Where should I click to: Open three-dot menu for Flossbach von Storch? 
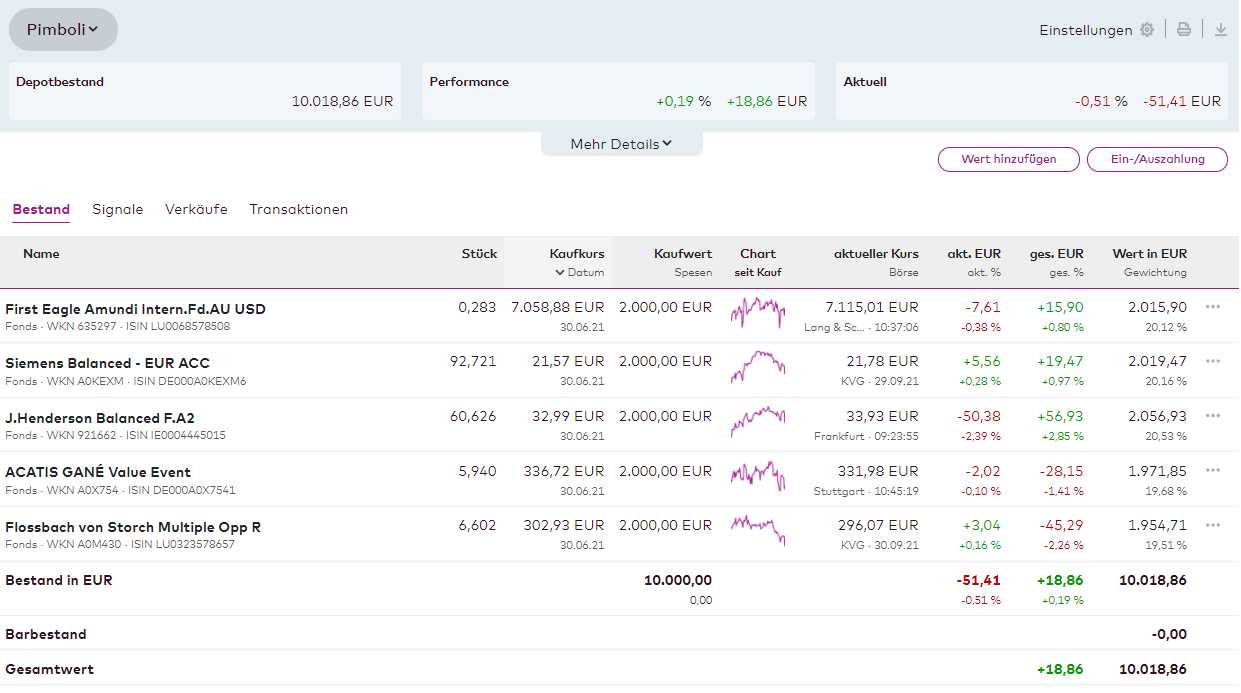pyautogui.click(x=1213, y=525)
